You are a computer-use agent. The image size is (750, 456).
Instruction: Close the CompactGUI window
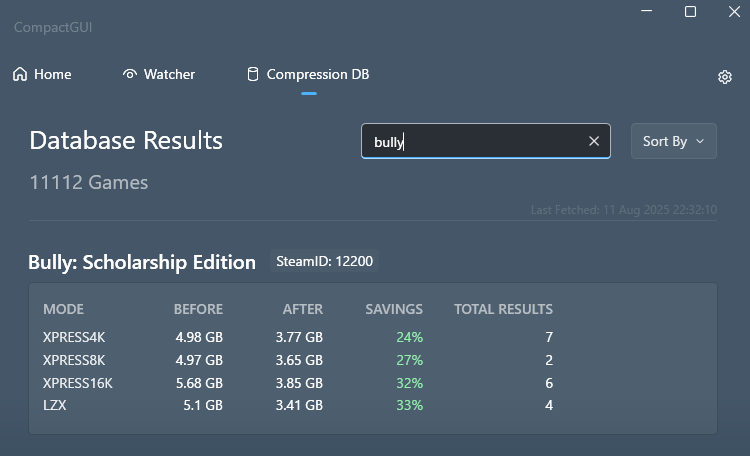point(734,12)
